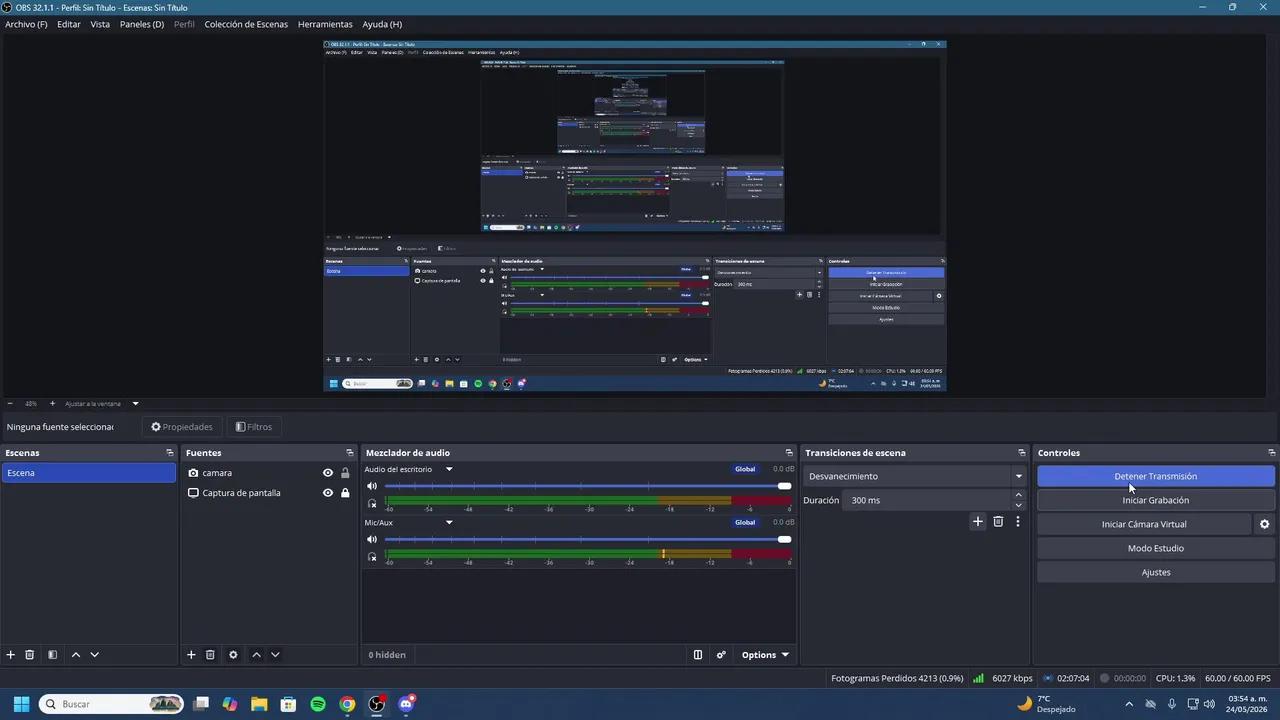Unlock the Captura de pantalla source
The height and width of the screenshot is (720, 1280).
345,493
